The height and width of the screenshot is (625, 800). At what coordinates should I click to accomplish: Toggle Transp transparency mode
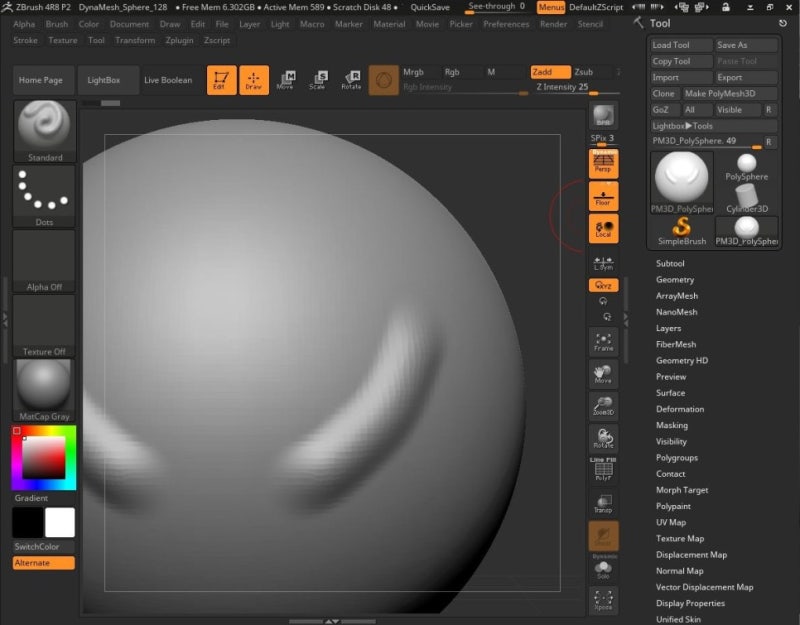604,503
